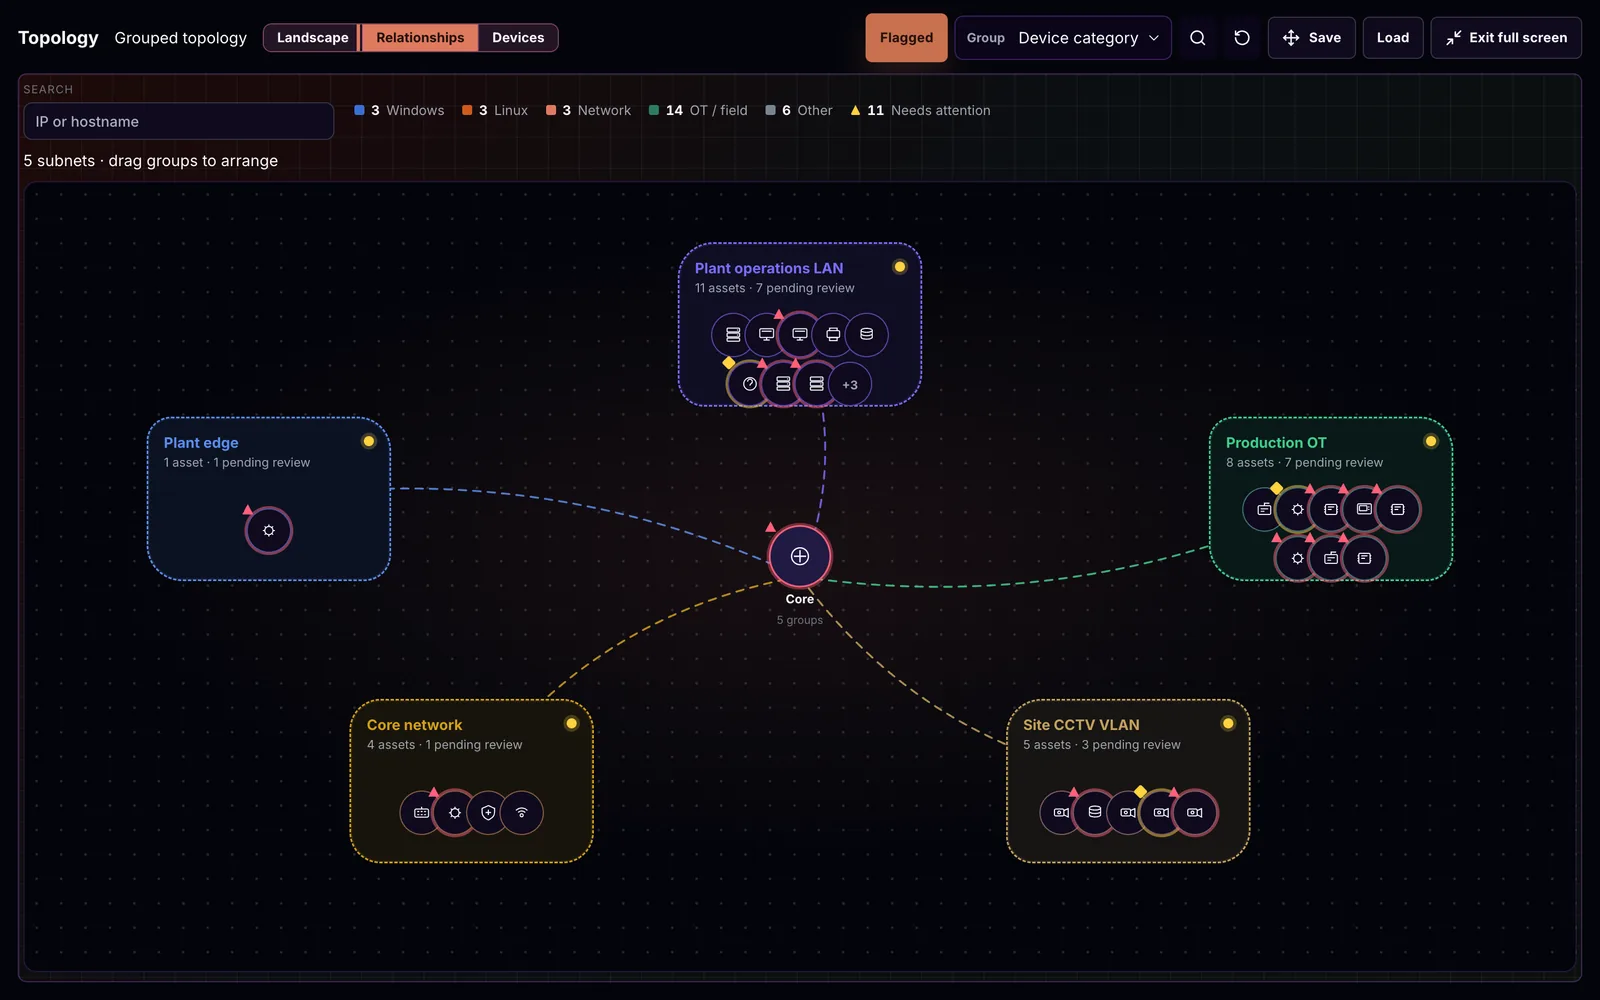Select the yellow-ringed camera in Site CCTV VLAN

click(1161, 812)
